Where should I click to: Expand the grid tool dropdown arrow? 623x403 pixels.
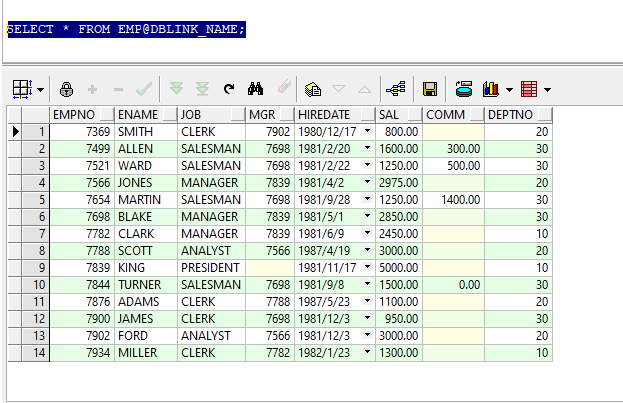pyautogui.click(x=41, y=90)
